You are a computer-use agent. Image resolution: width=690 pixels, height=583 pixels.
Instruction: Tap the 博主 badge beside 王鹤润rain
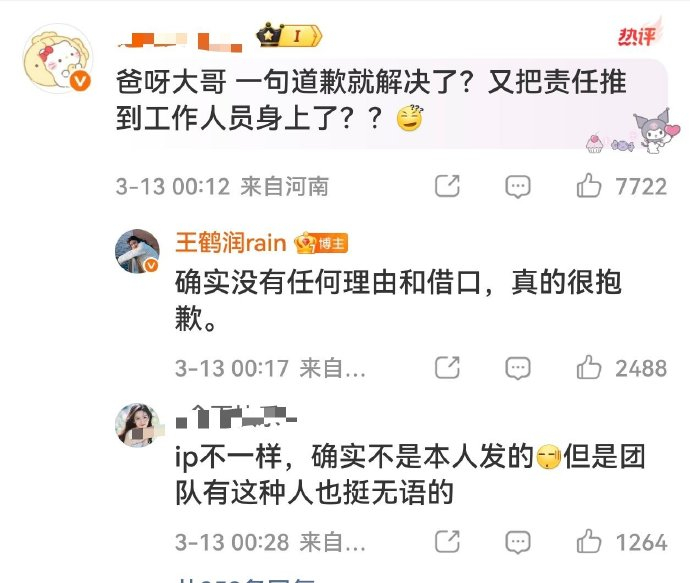[x=322, y=243]
